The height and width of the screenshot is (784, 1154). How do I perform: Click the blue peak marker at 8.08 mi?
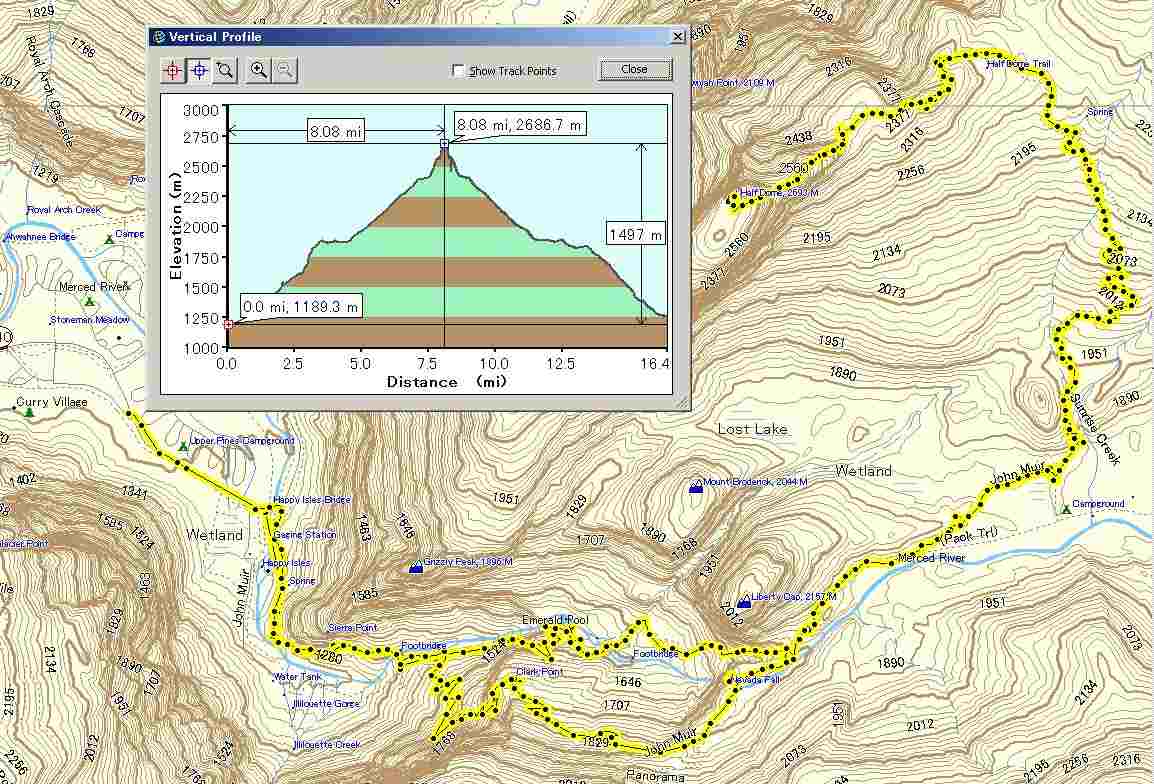pyautogui.click(x=444, y=144)
